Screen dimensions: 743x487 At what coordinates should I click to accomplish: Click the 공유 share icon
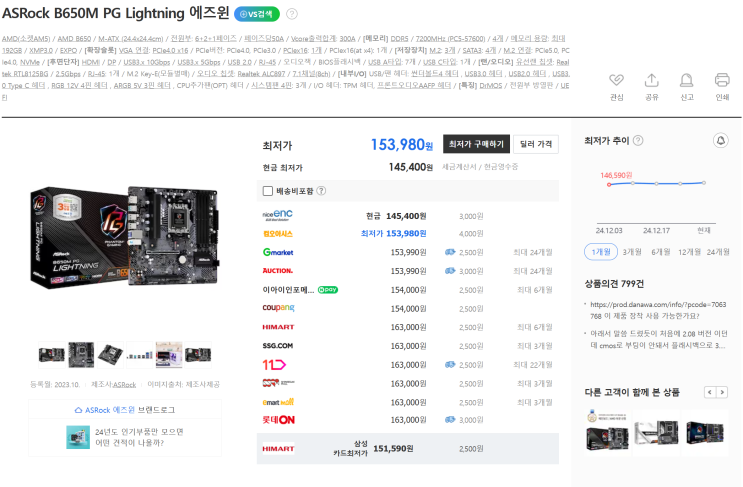point(652,80)
